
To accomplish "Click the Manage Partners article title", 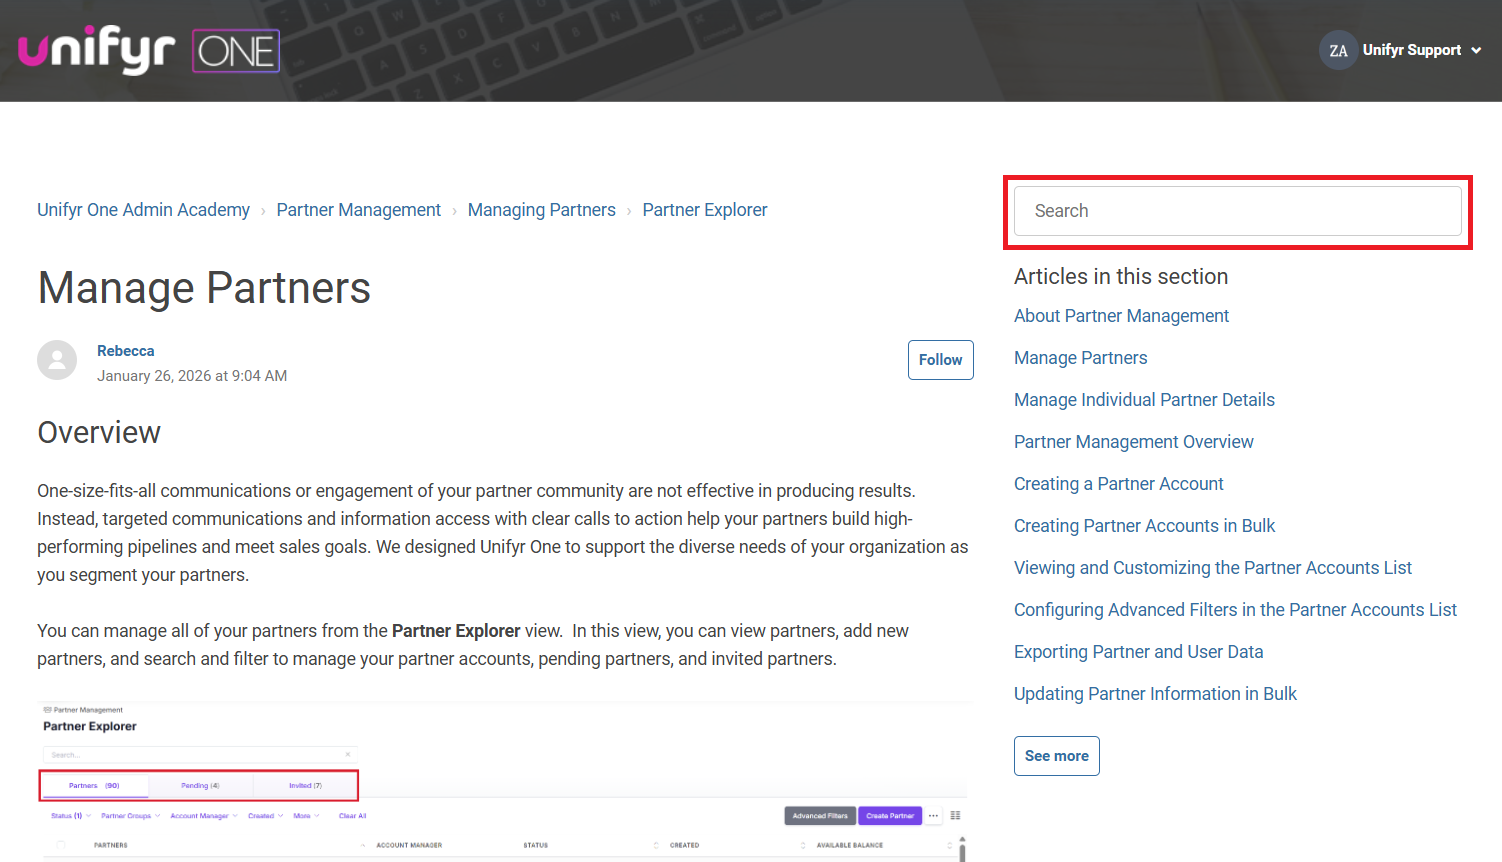I will tap(204, 288).
